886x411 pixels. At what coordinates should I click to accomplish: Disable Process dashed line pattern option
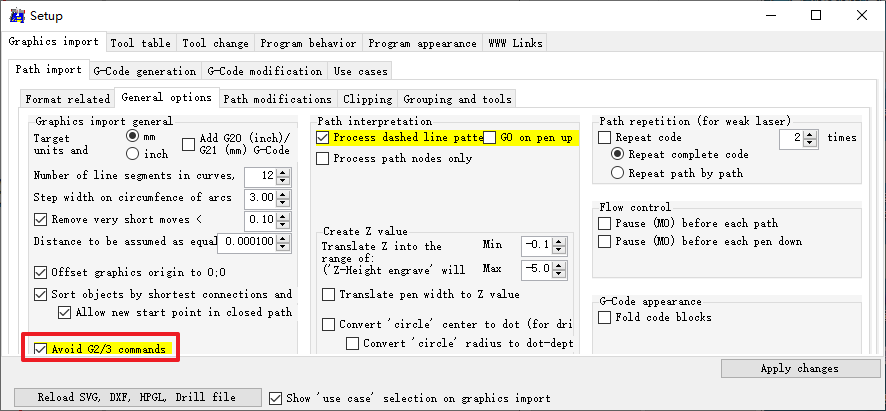323,137
